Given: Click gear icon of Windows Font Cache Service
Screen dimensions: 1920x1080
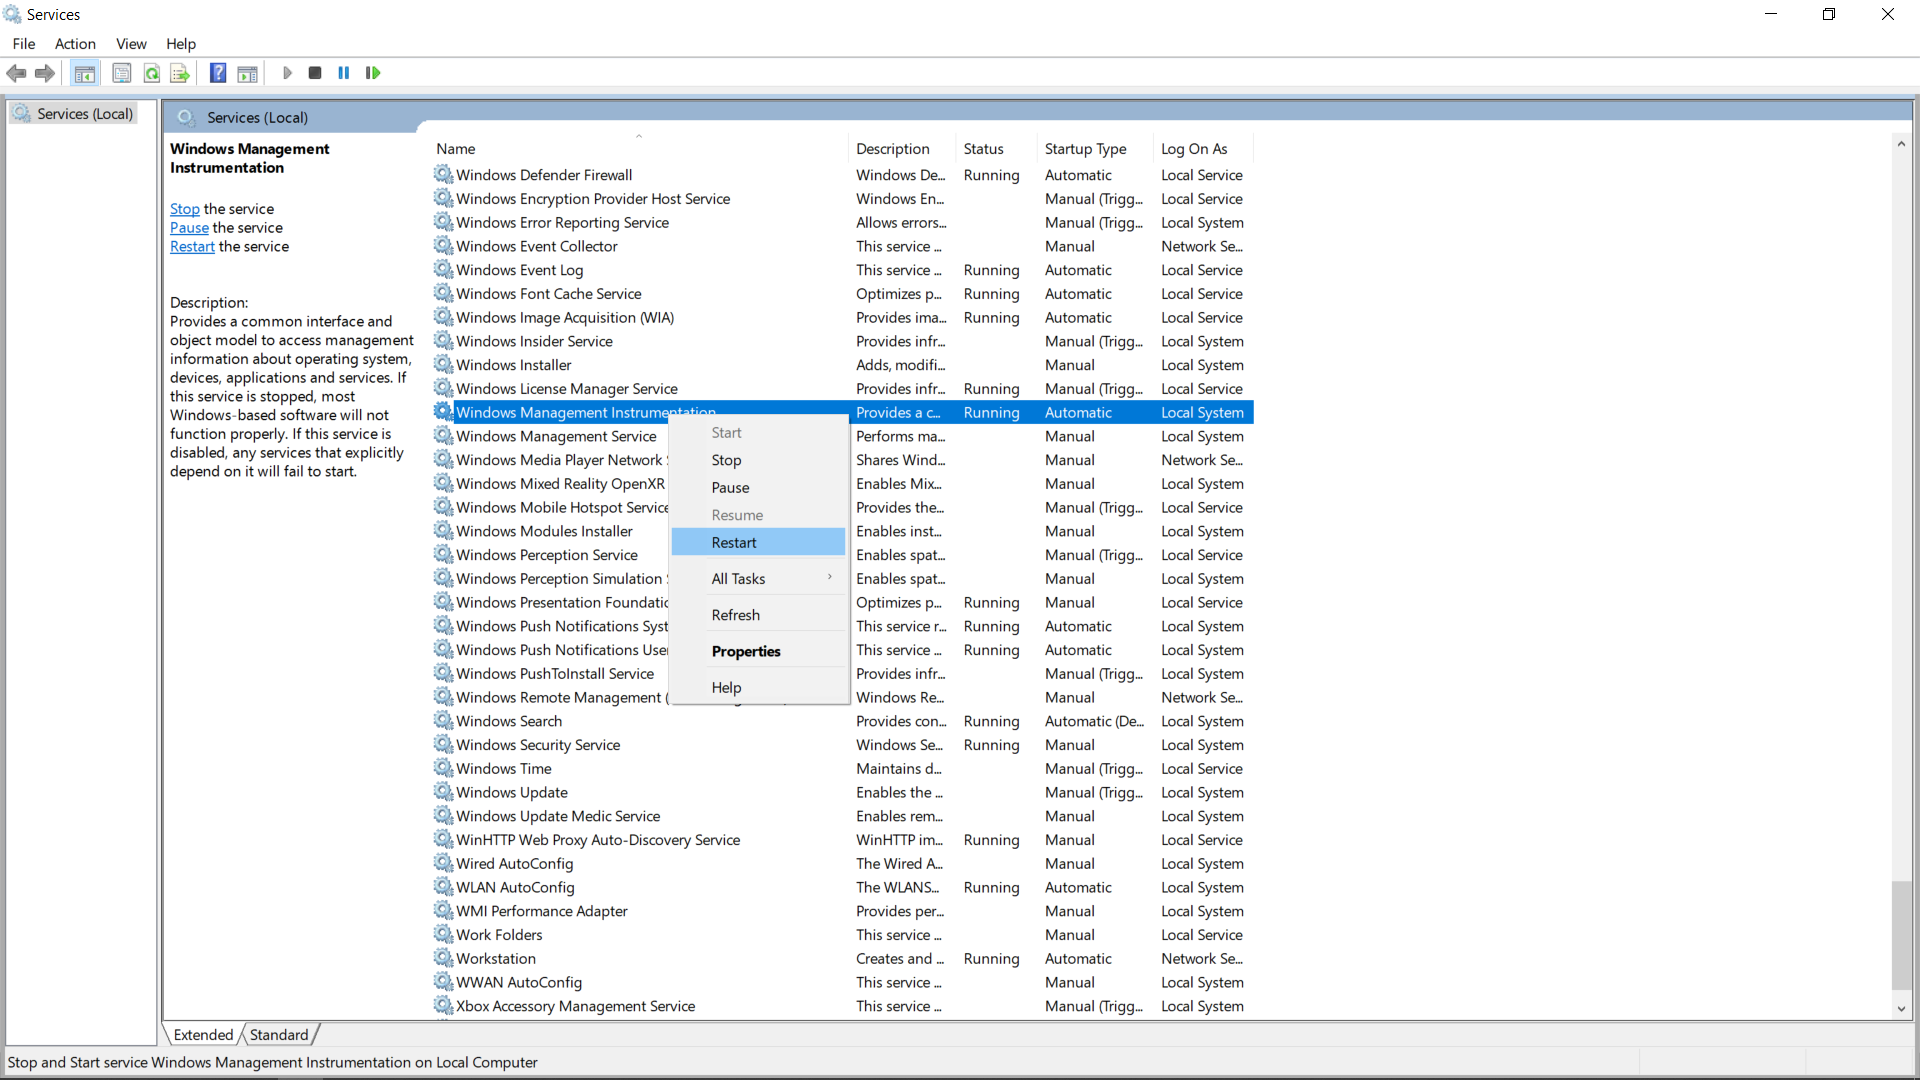Looking at the screenshot, I should 443,293.
